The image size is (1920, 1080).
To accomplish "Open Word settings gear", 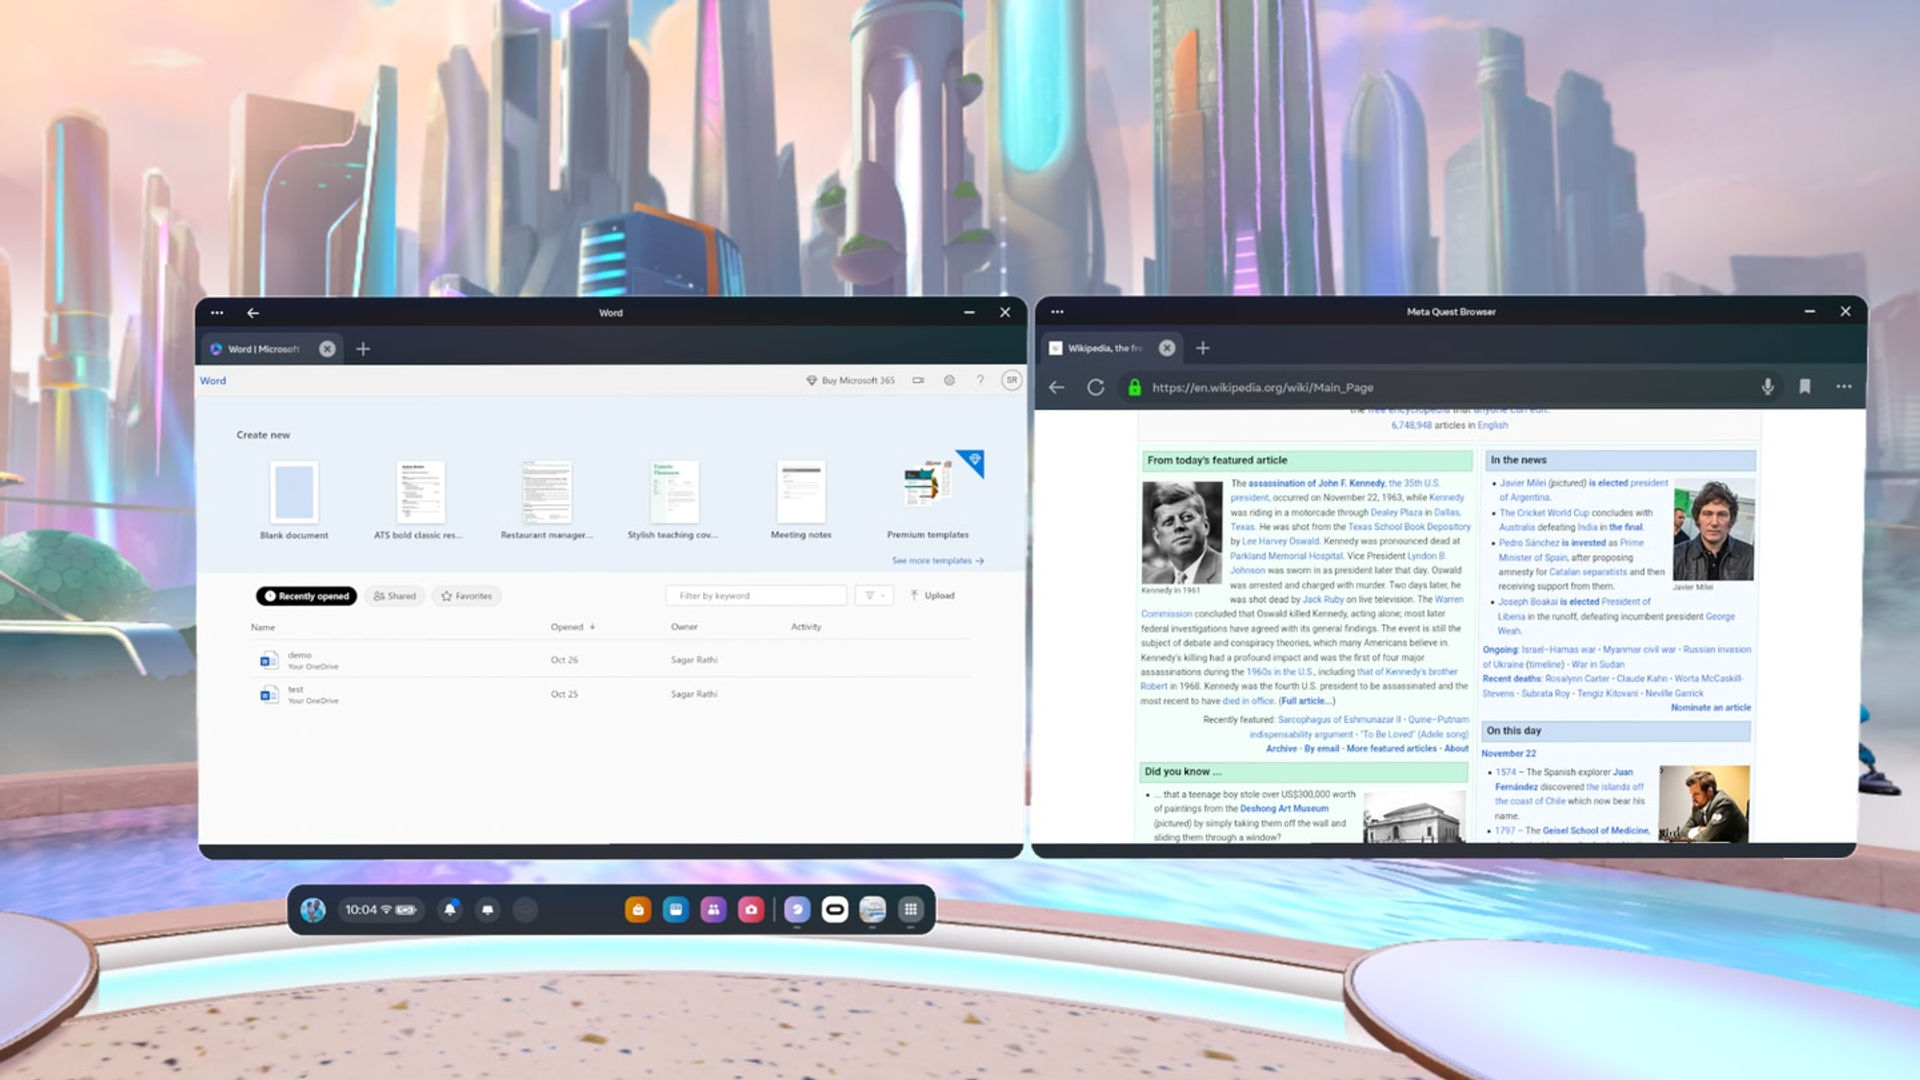I will click(949, 380).
